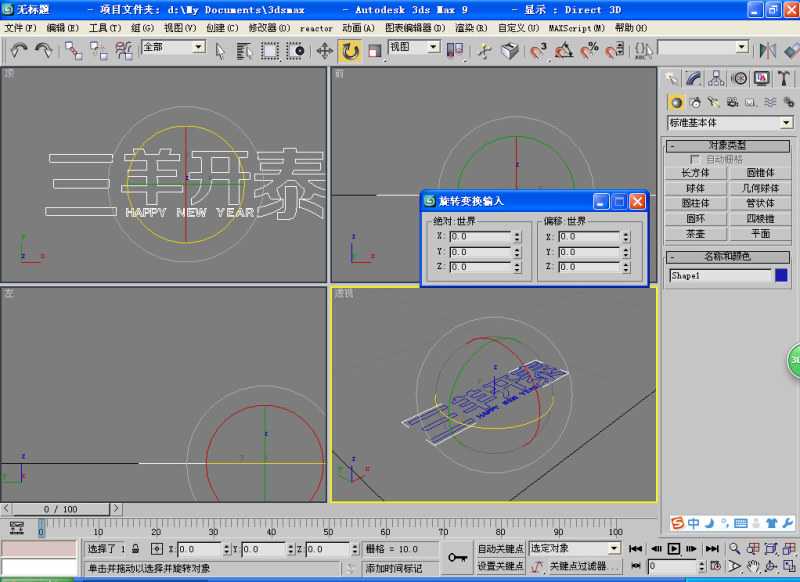Select the Cameras category icon

[x=732, y=102]
